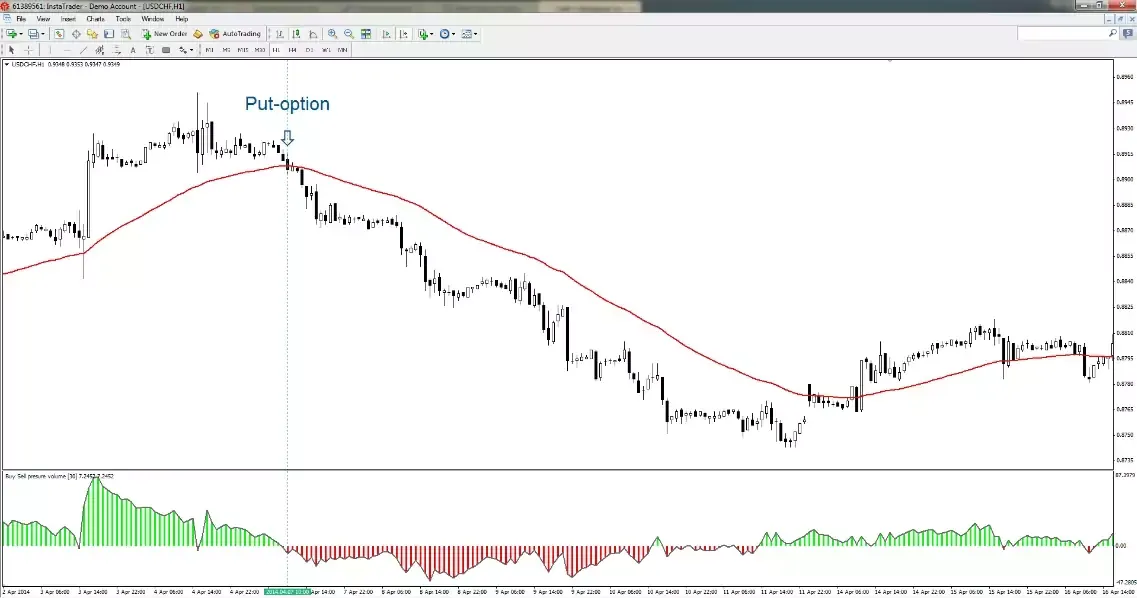The image size is (1137, 598).
Task: Select the Cursor arrow tool
Action: click(12, 50)
